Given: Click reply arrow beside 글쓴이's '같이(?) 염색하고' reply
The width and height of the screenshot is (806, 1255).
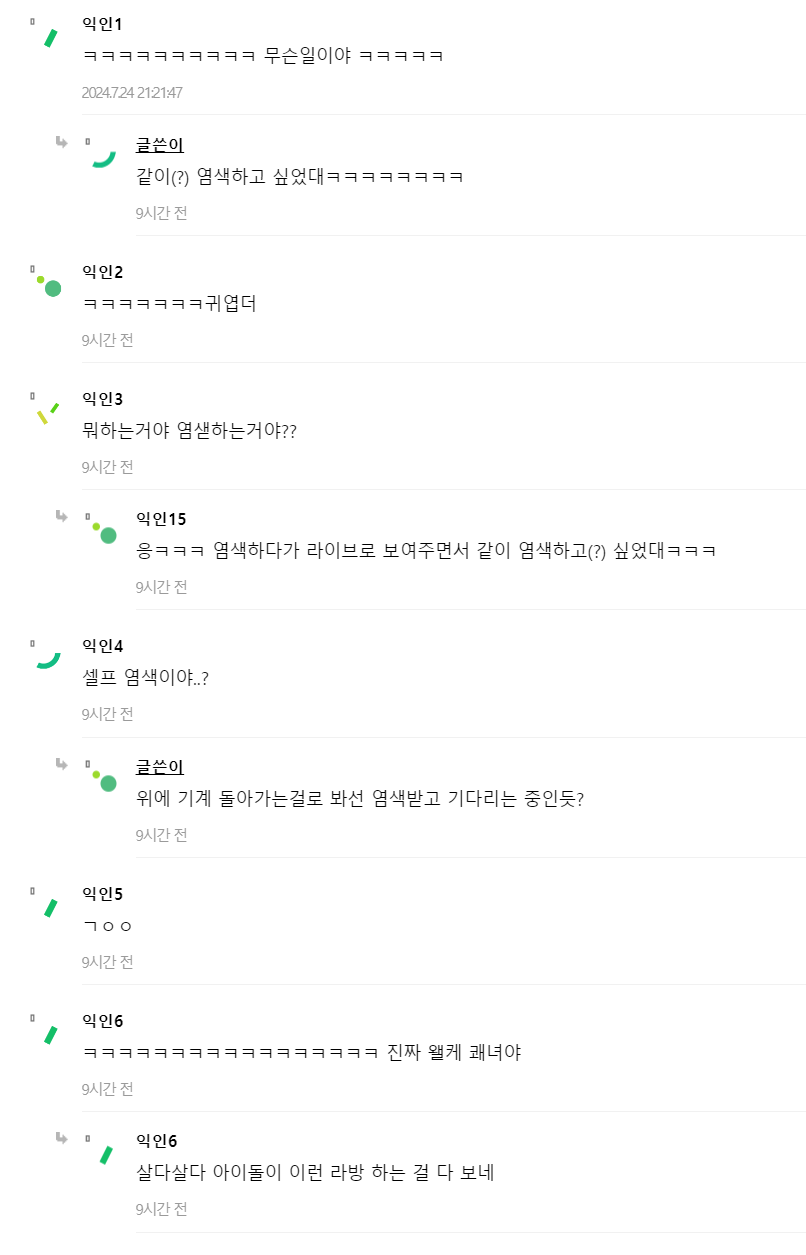Looking at the screenshot, I should (62, 142).
